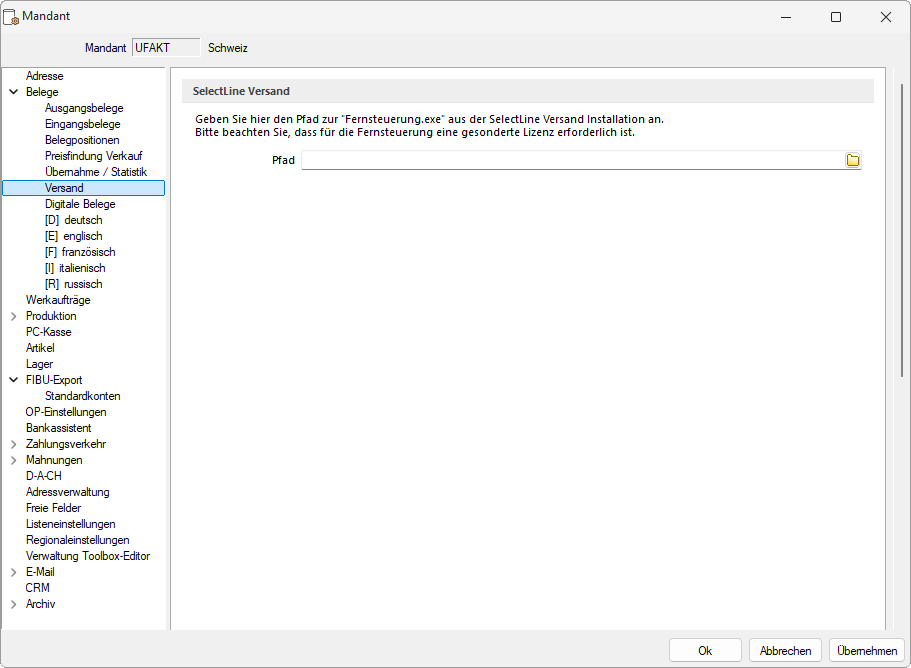Select Übernahme / Statistik entry
This screenshot has width=911, height=668.
pyautogui.click(x=96, y=172)
